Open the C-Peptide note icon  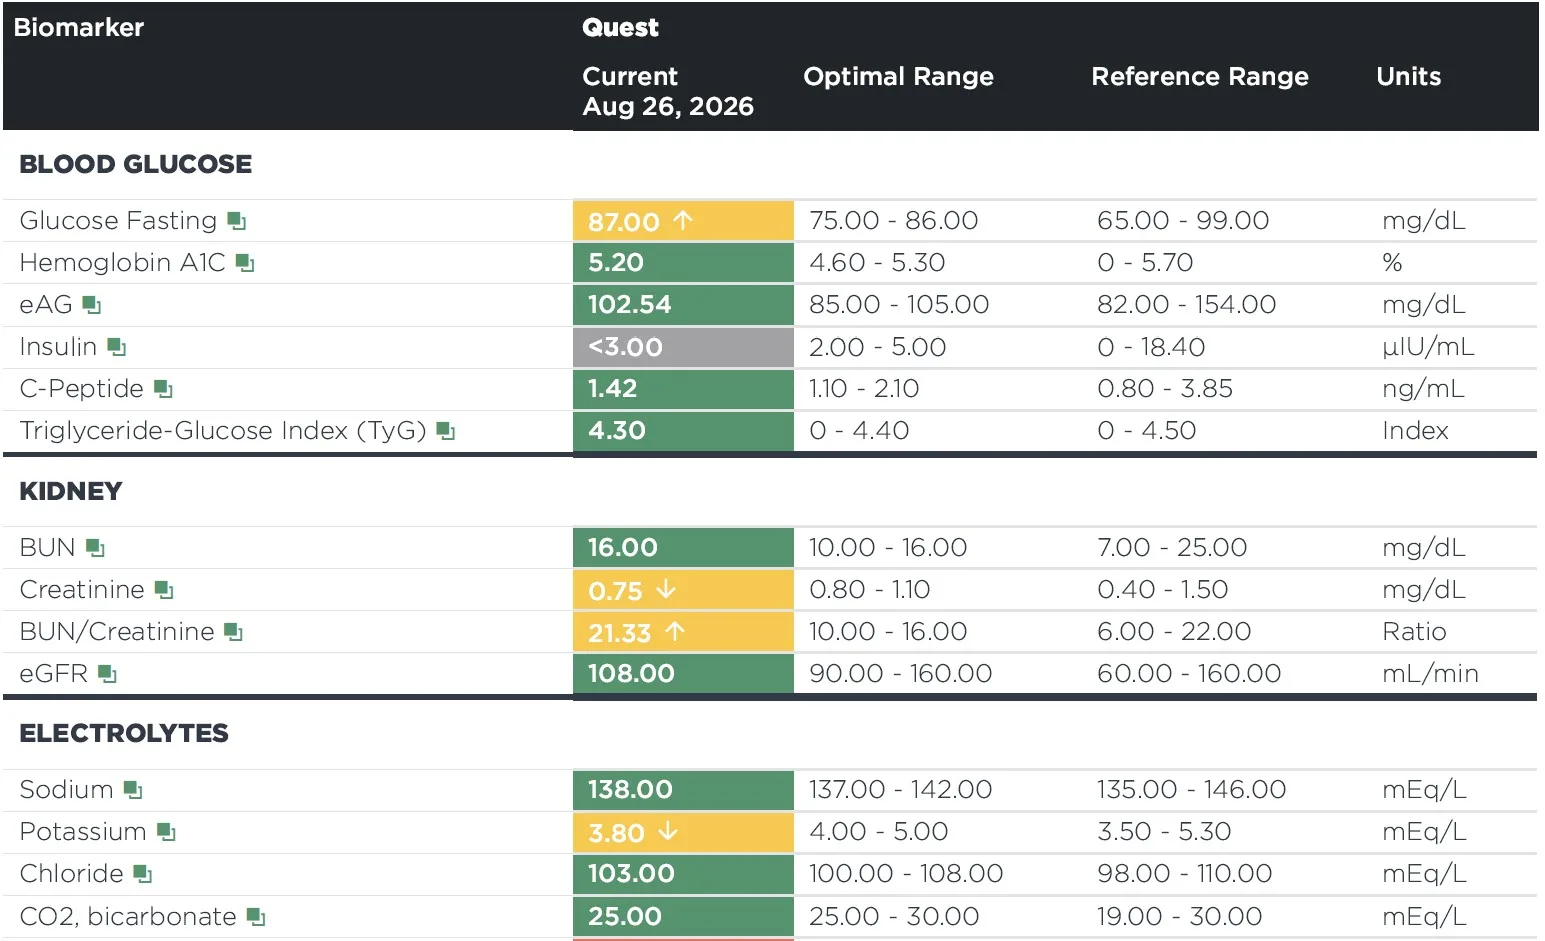164,389
